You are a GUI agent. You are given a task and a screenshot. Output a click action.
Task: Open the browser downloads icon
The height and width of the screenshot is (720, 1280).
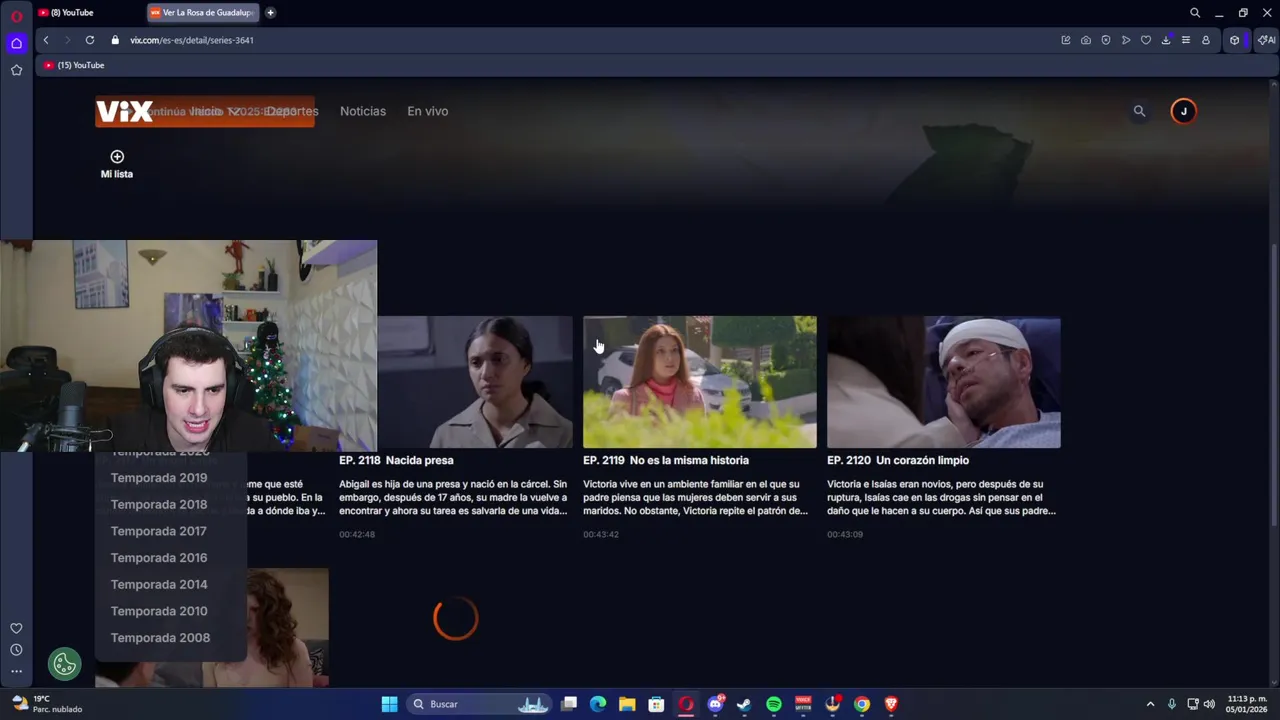click(1166, 40)
